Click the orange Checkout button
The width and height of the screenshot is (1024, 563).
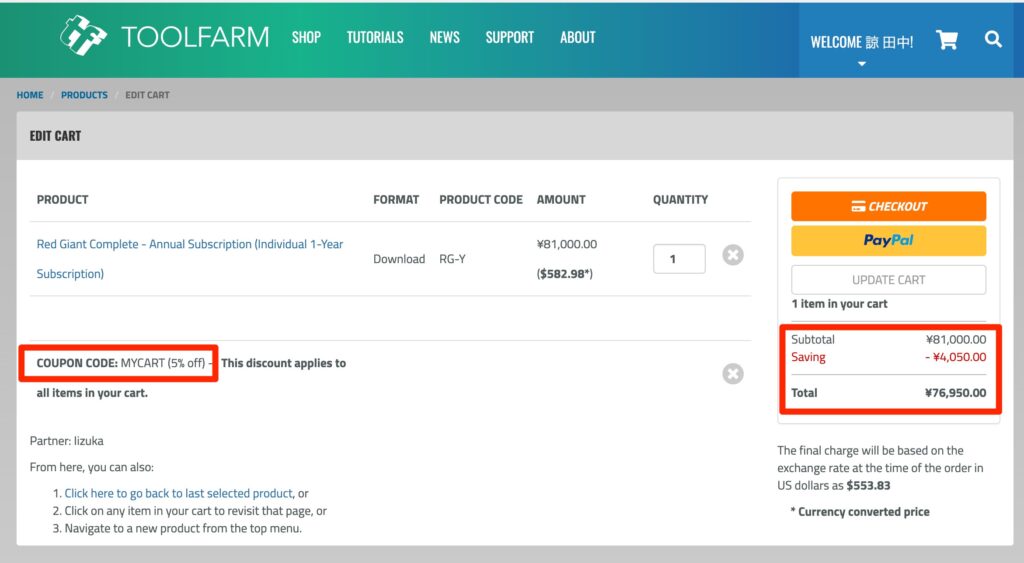coord(889,206)
